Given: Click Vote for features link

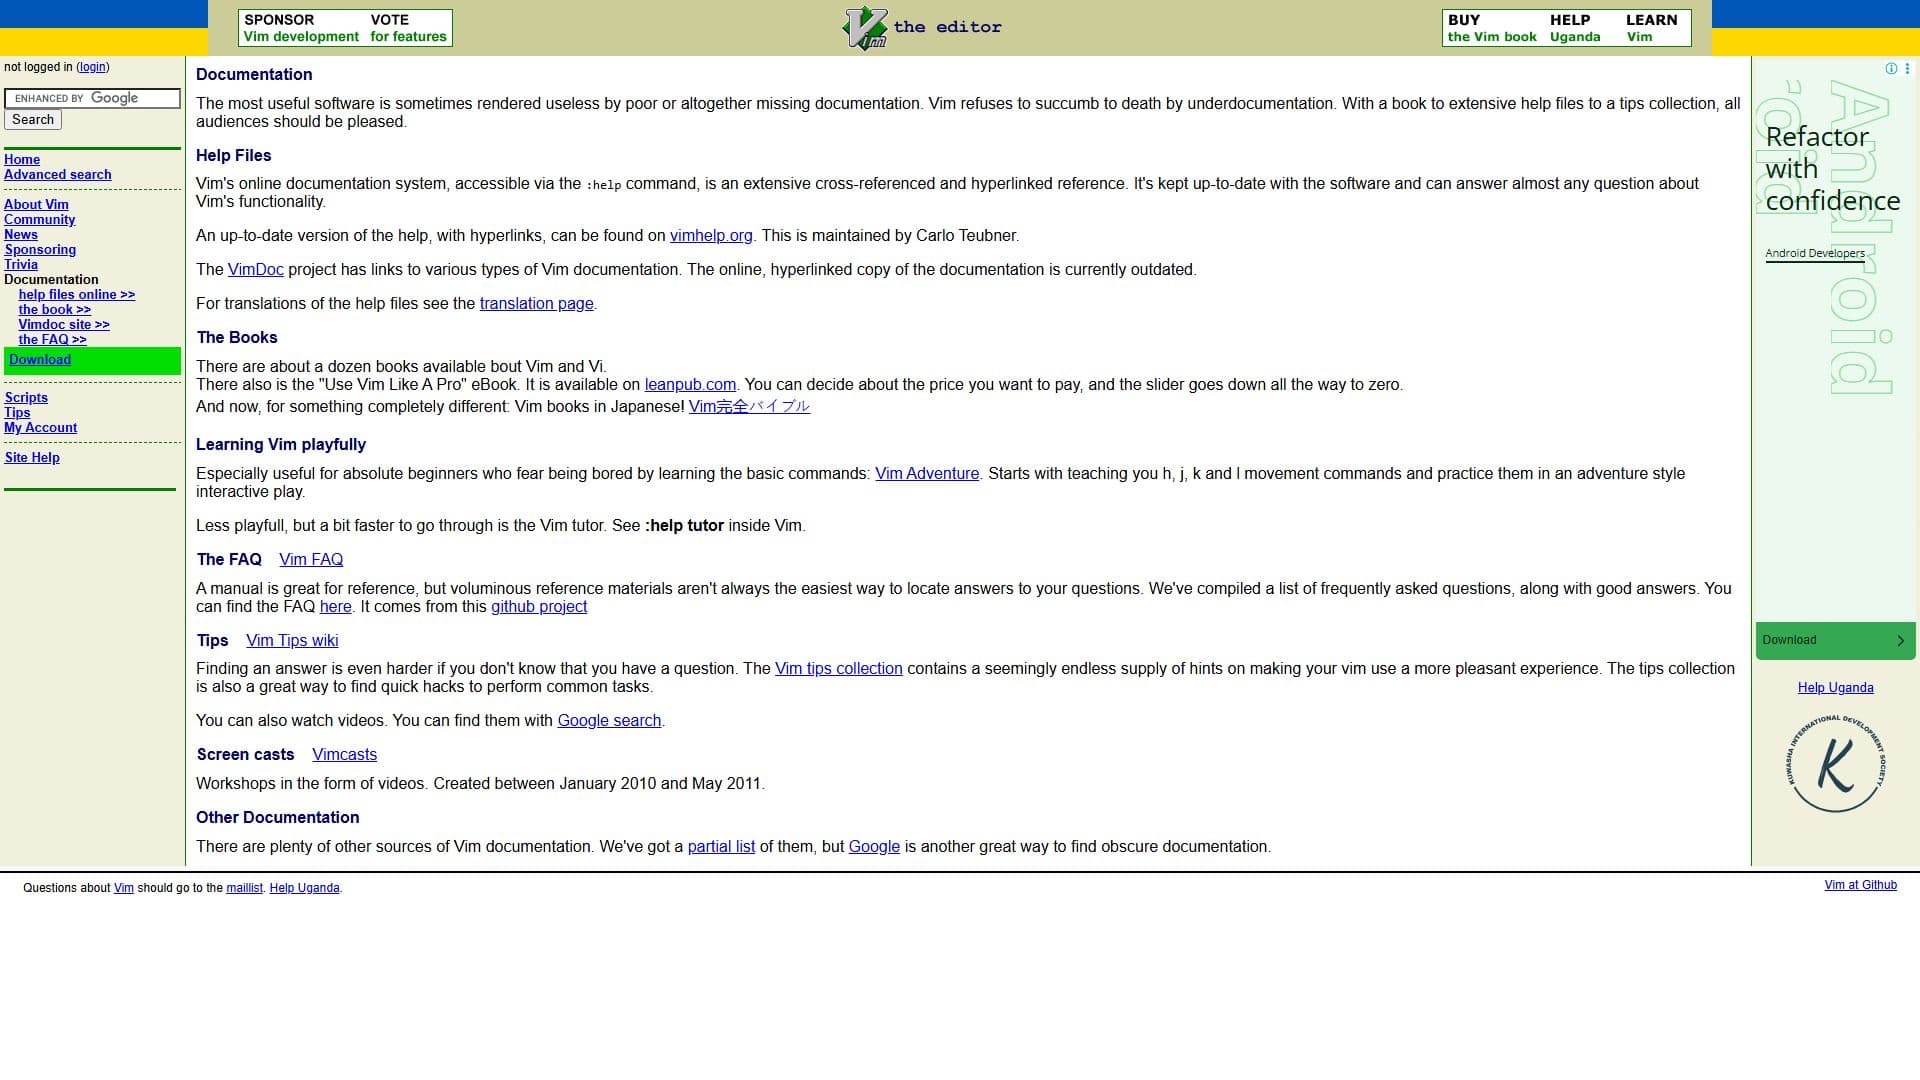Looking at the screenshot, I should click(x=408, y=28).
